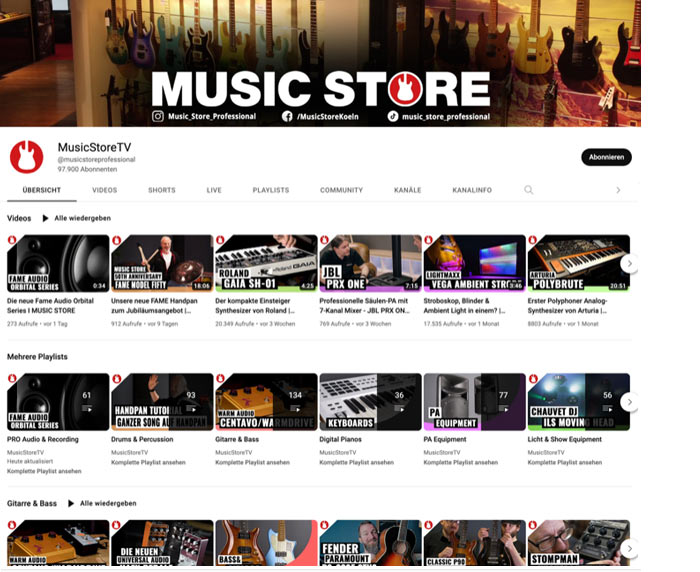Open the Digital Pianos playlist thumbnail
Screen dimensions: 700x572
tap(371, 402)
